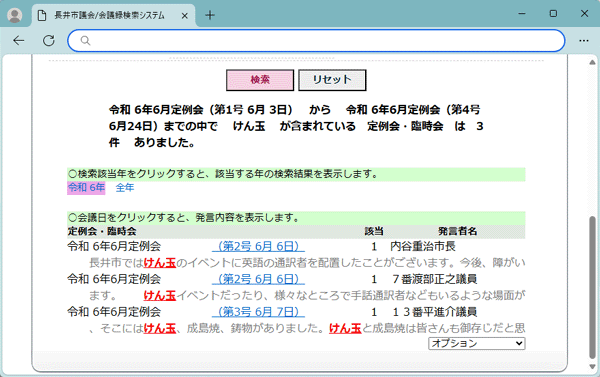600x377 pixels.
Task: Click the browser back arrow
Action: (x=18, y=41)
